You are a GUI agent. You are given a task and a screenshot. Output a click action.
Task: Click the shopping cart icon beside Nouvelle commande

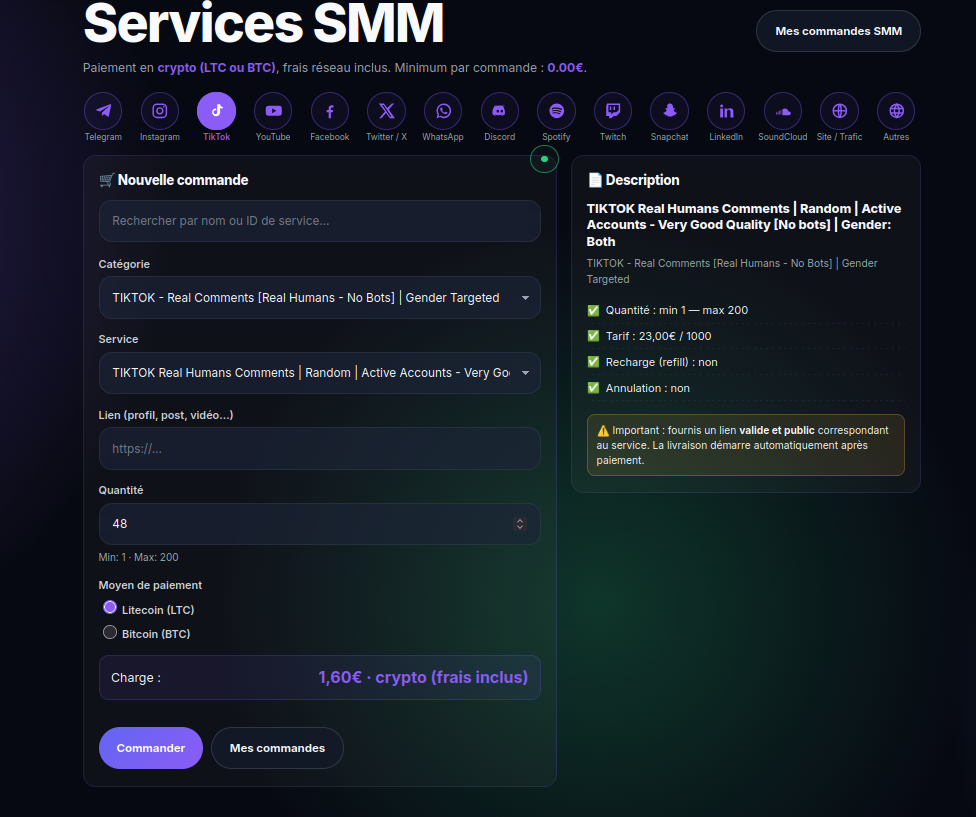pyautogui.click(x=106, y=180)
